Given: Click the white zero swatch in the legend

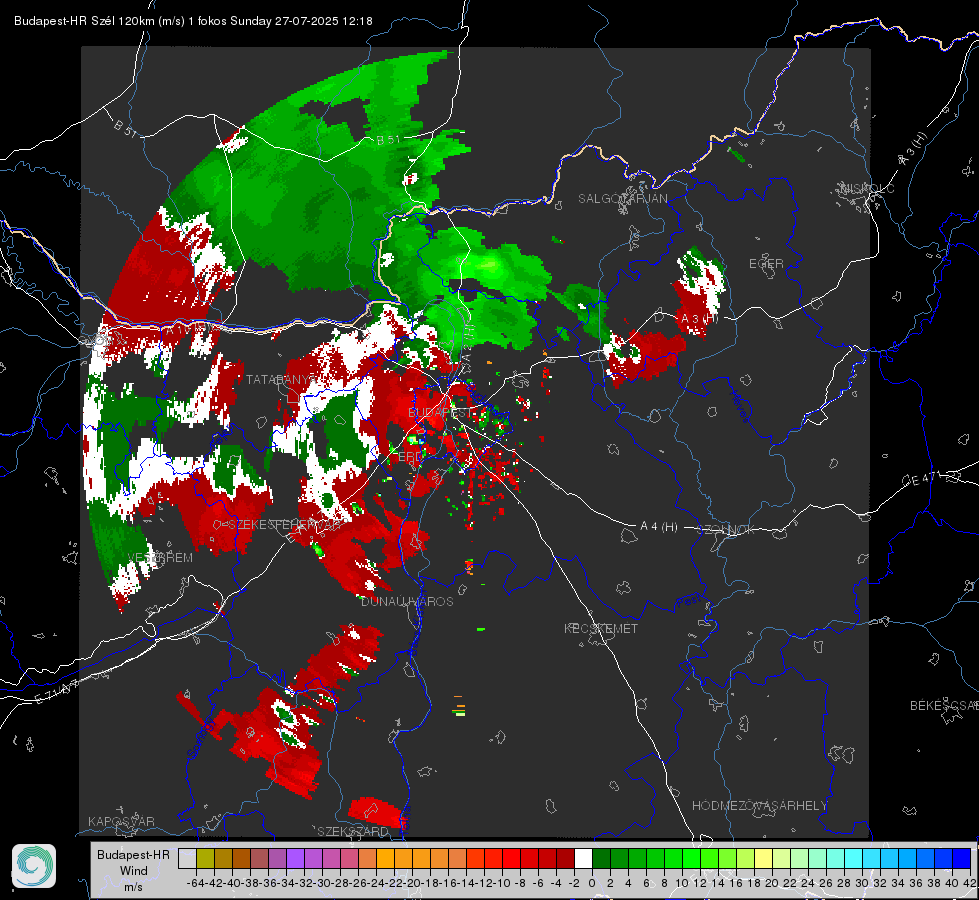Looking at the screenshot, I should point(583,859).
